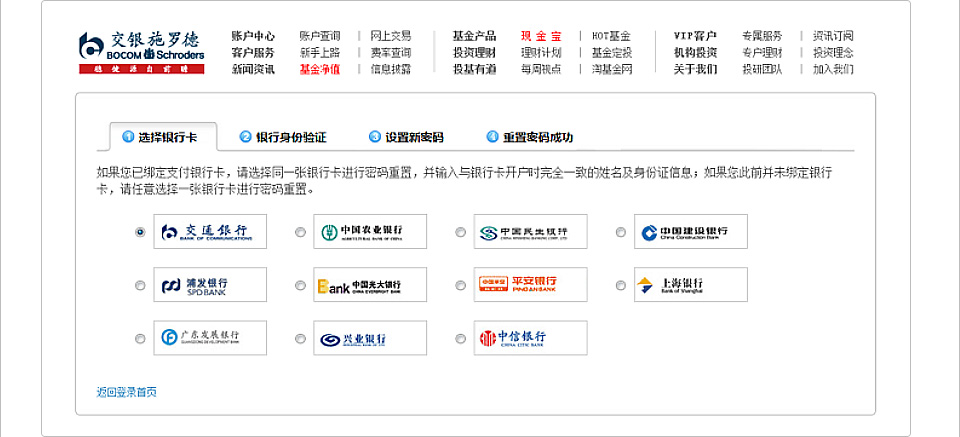
Task: Open the 基金产品 menu
Action: [x=474, y=36]
